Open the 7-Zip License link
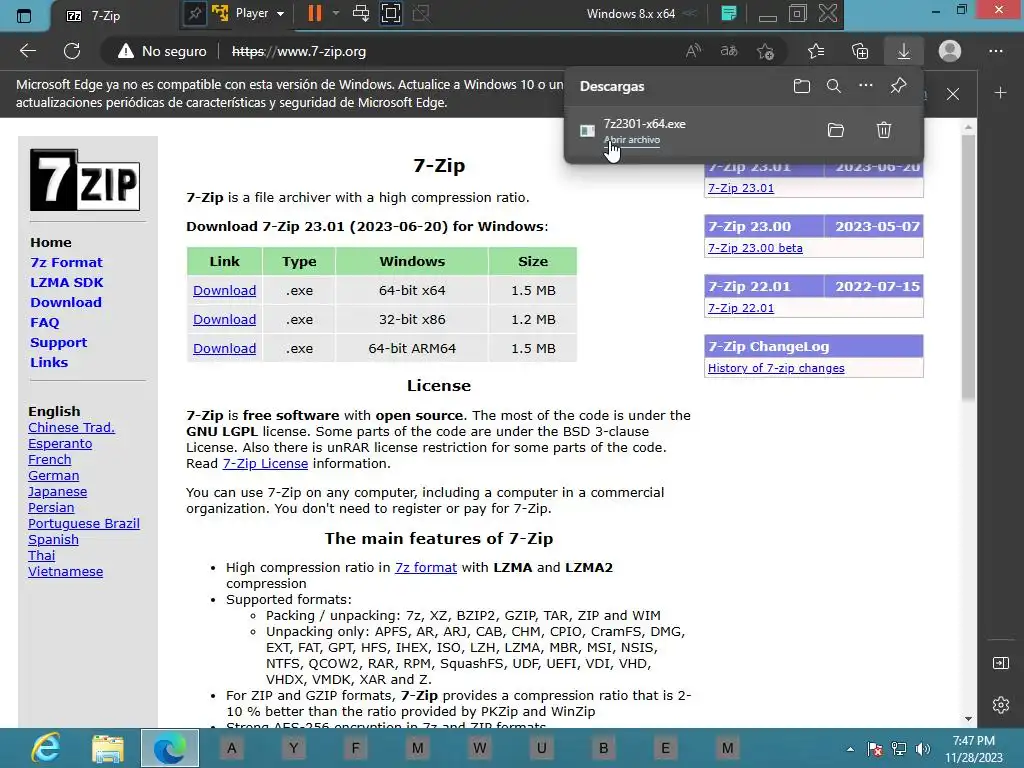1024x768 pixels. [x=265, y=464]
